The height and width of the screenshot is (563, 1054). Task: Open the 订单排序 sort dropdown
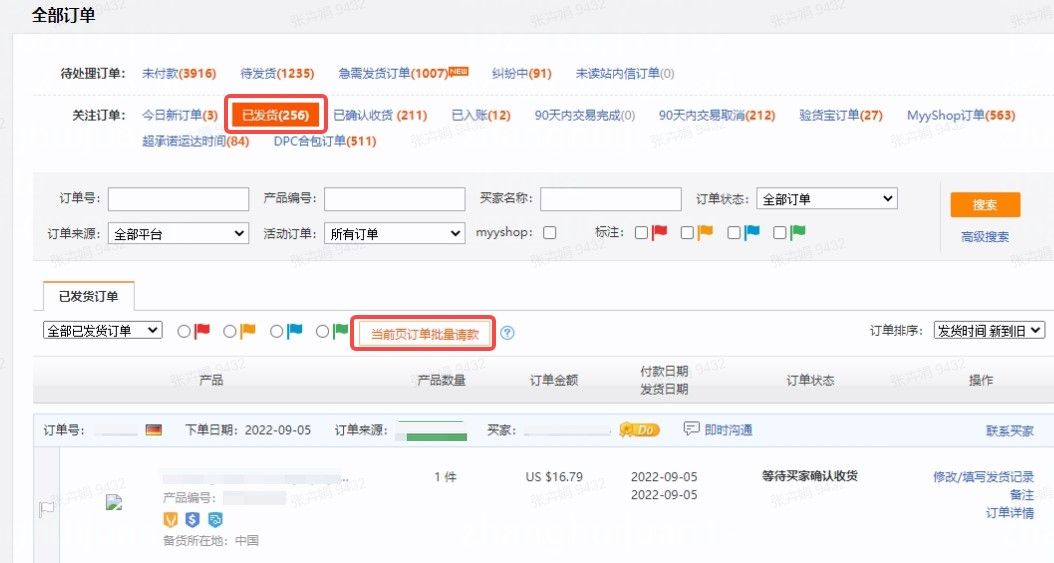pos(988,330)
